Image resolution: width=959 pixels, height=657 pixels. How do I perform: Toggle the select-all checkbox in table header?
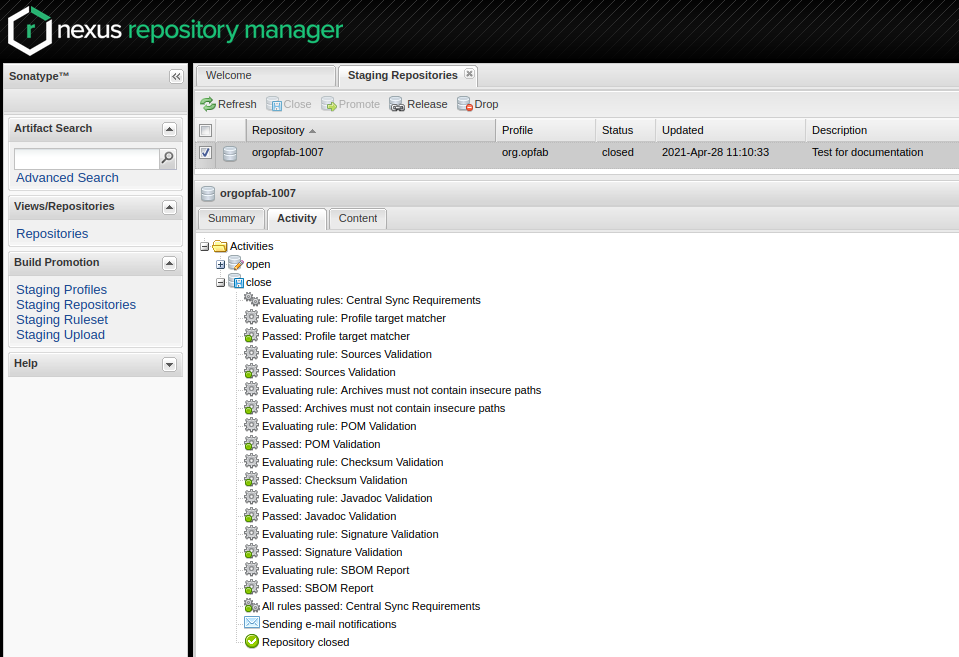point(206,130)
